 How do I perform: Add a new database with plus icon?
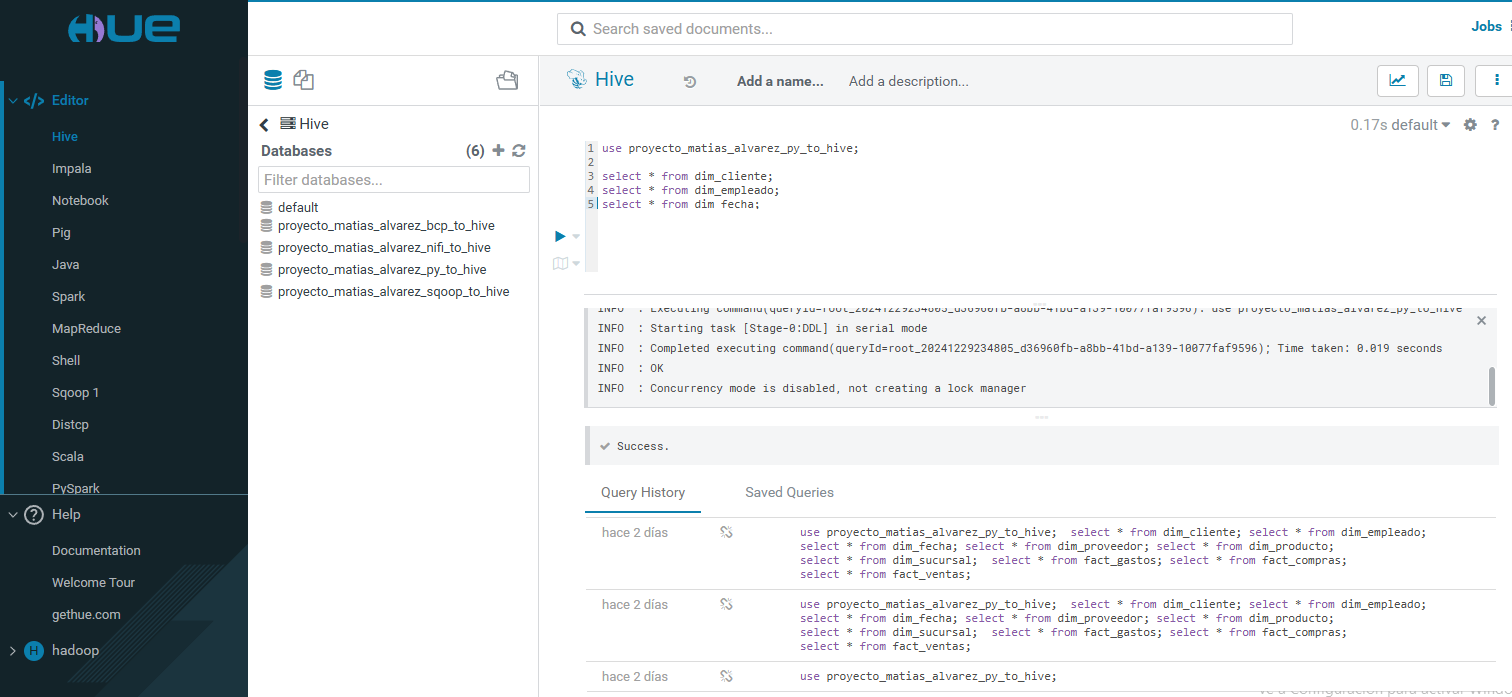tap(499, 151)
